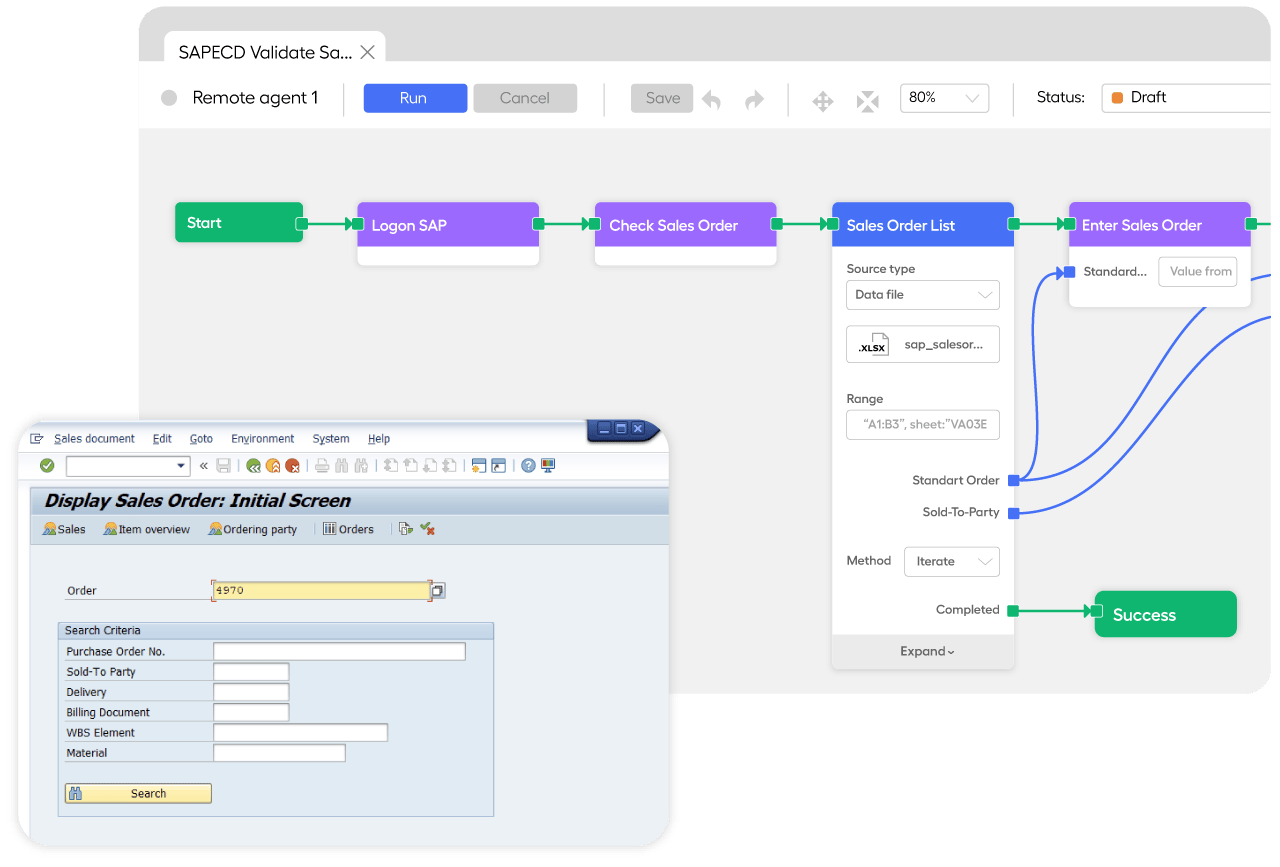Screen dimensions: 1280x867
Task: Click the Sold-To Party input field
Action: click(x=251, y=672)
